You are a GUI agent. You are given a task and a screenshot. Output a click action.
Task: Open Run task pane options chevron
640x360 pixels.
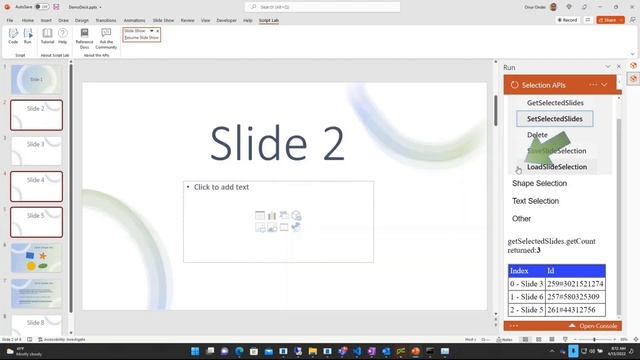click(x=608, y=67)
